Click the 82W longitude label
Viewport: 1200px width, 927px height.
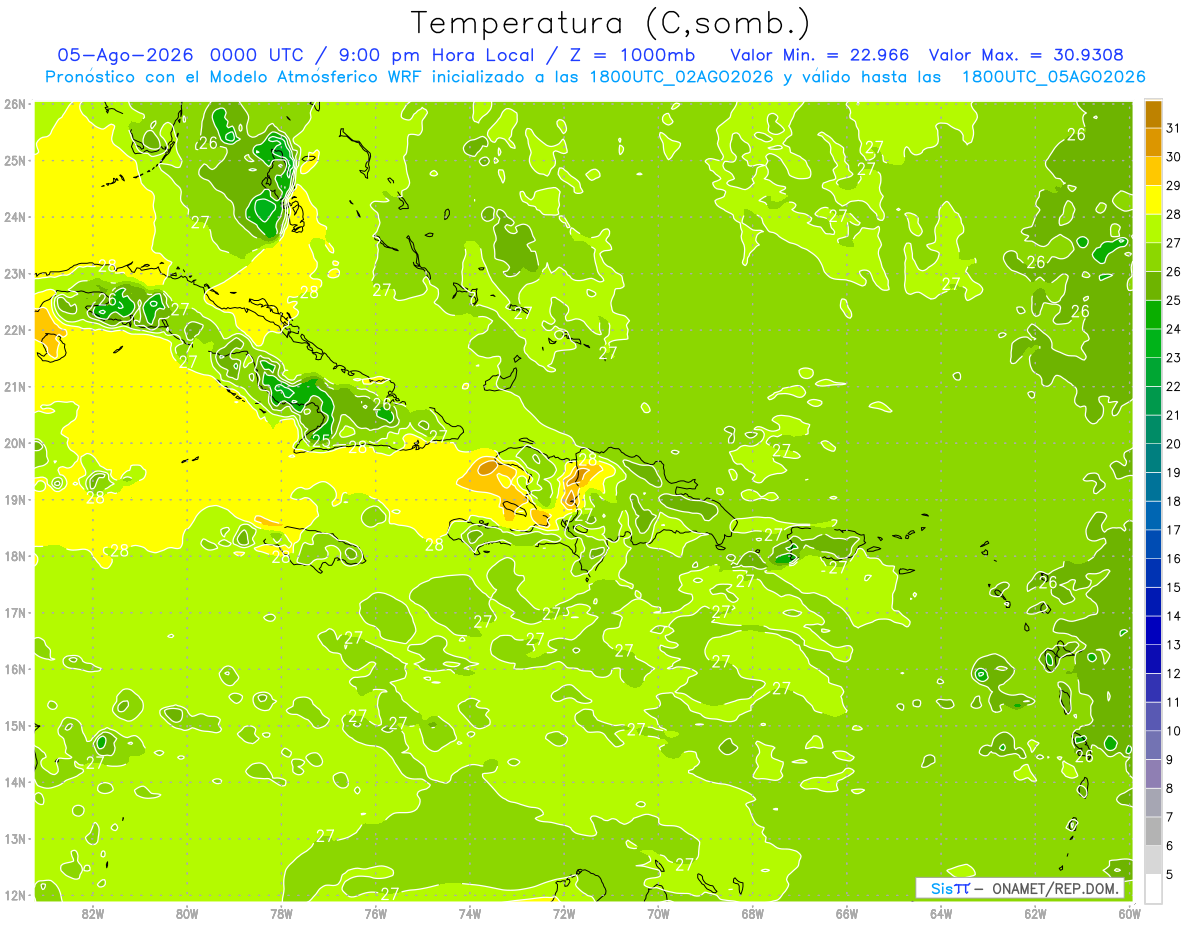coord(93,913)
